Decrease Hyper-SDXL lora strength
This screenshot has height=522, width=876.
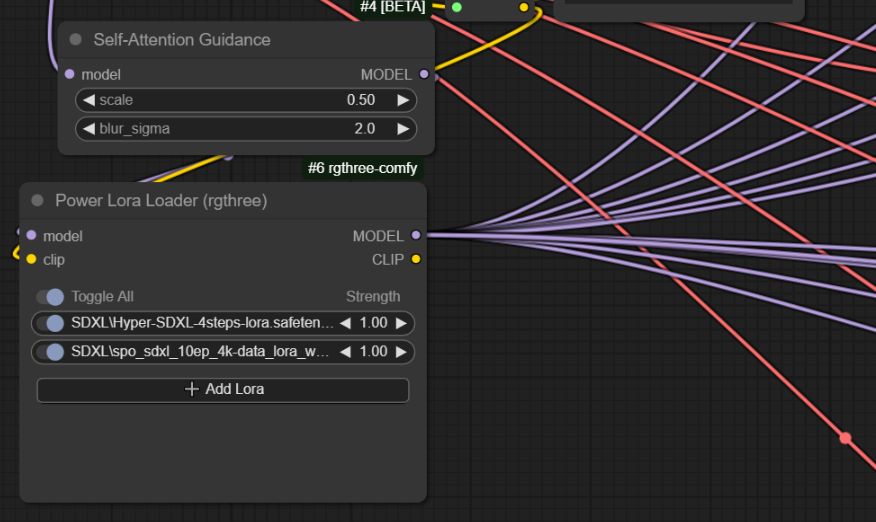[345, 323]
